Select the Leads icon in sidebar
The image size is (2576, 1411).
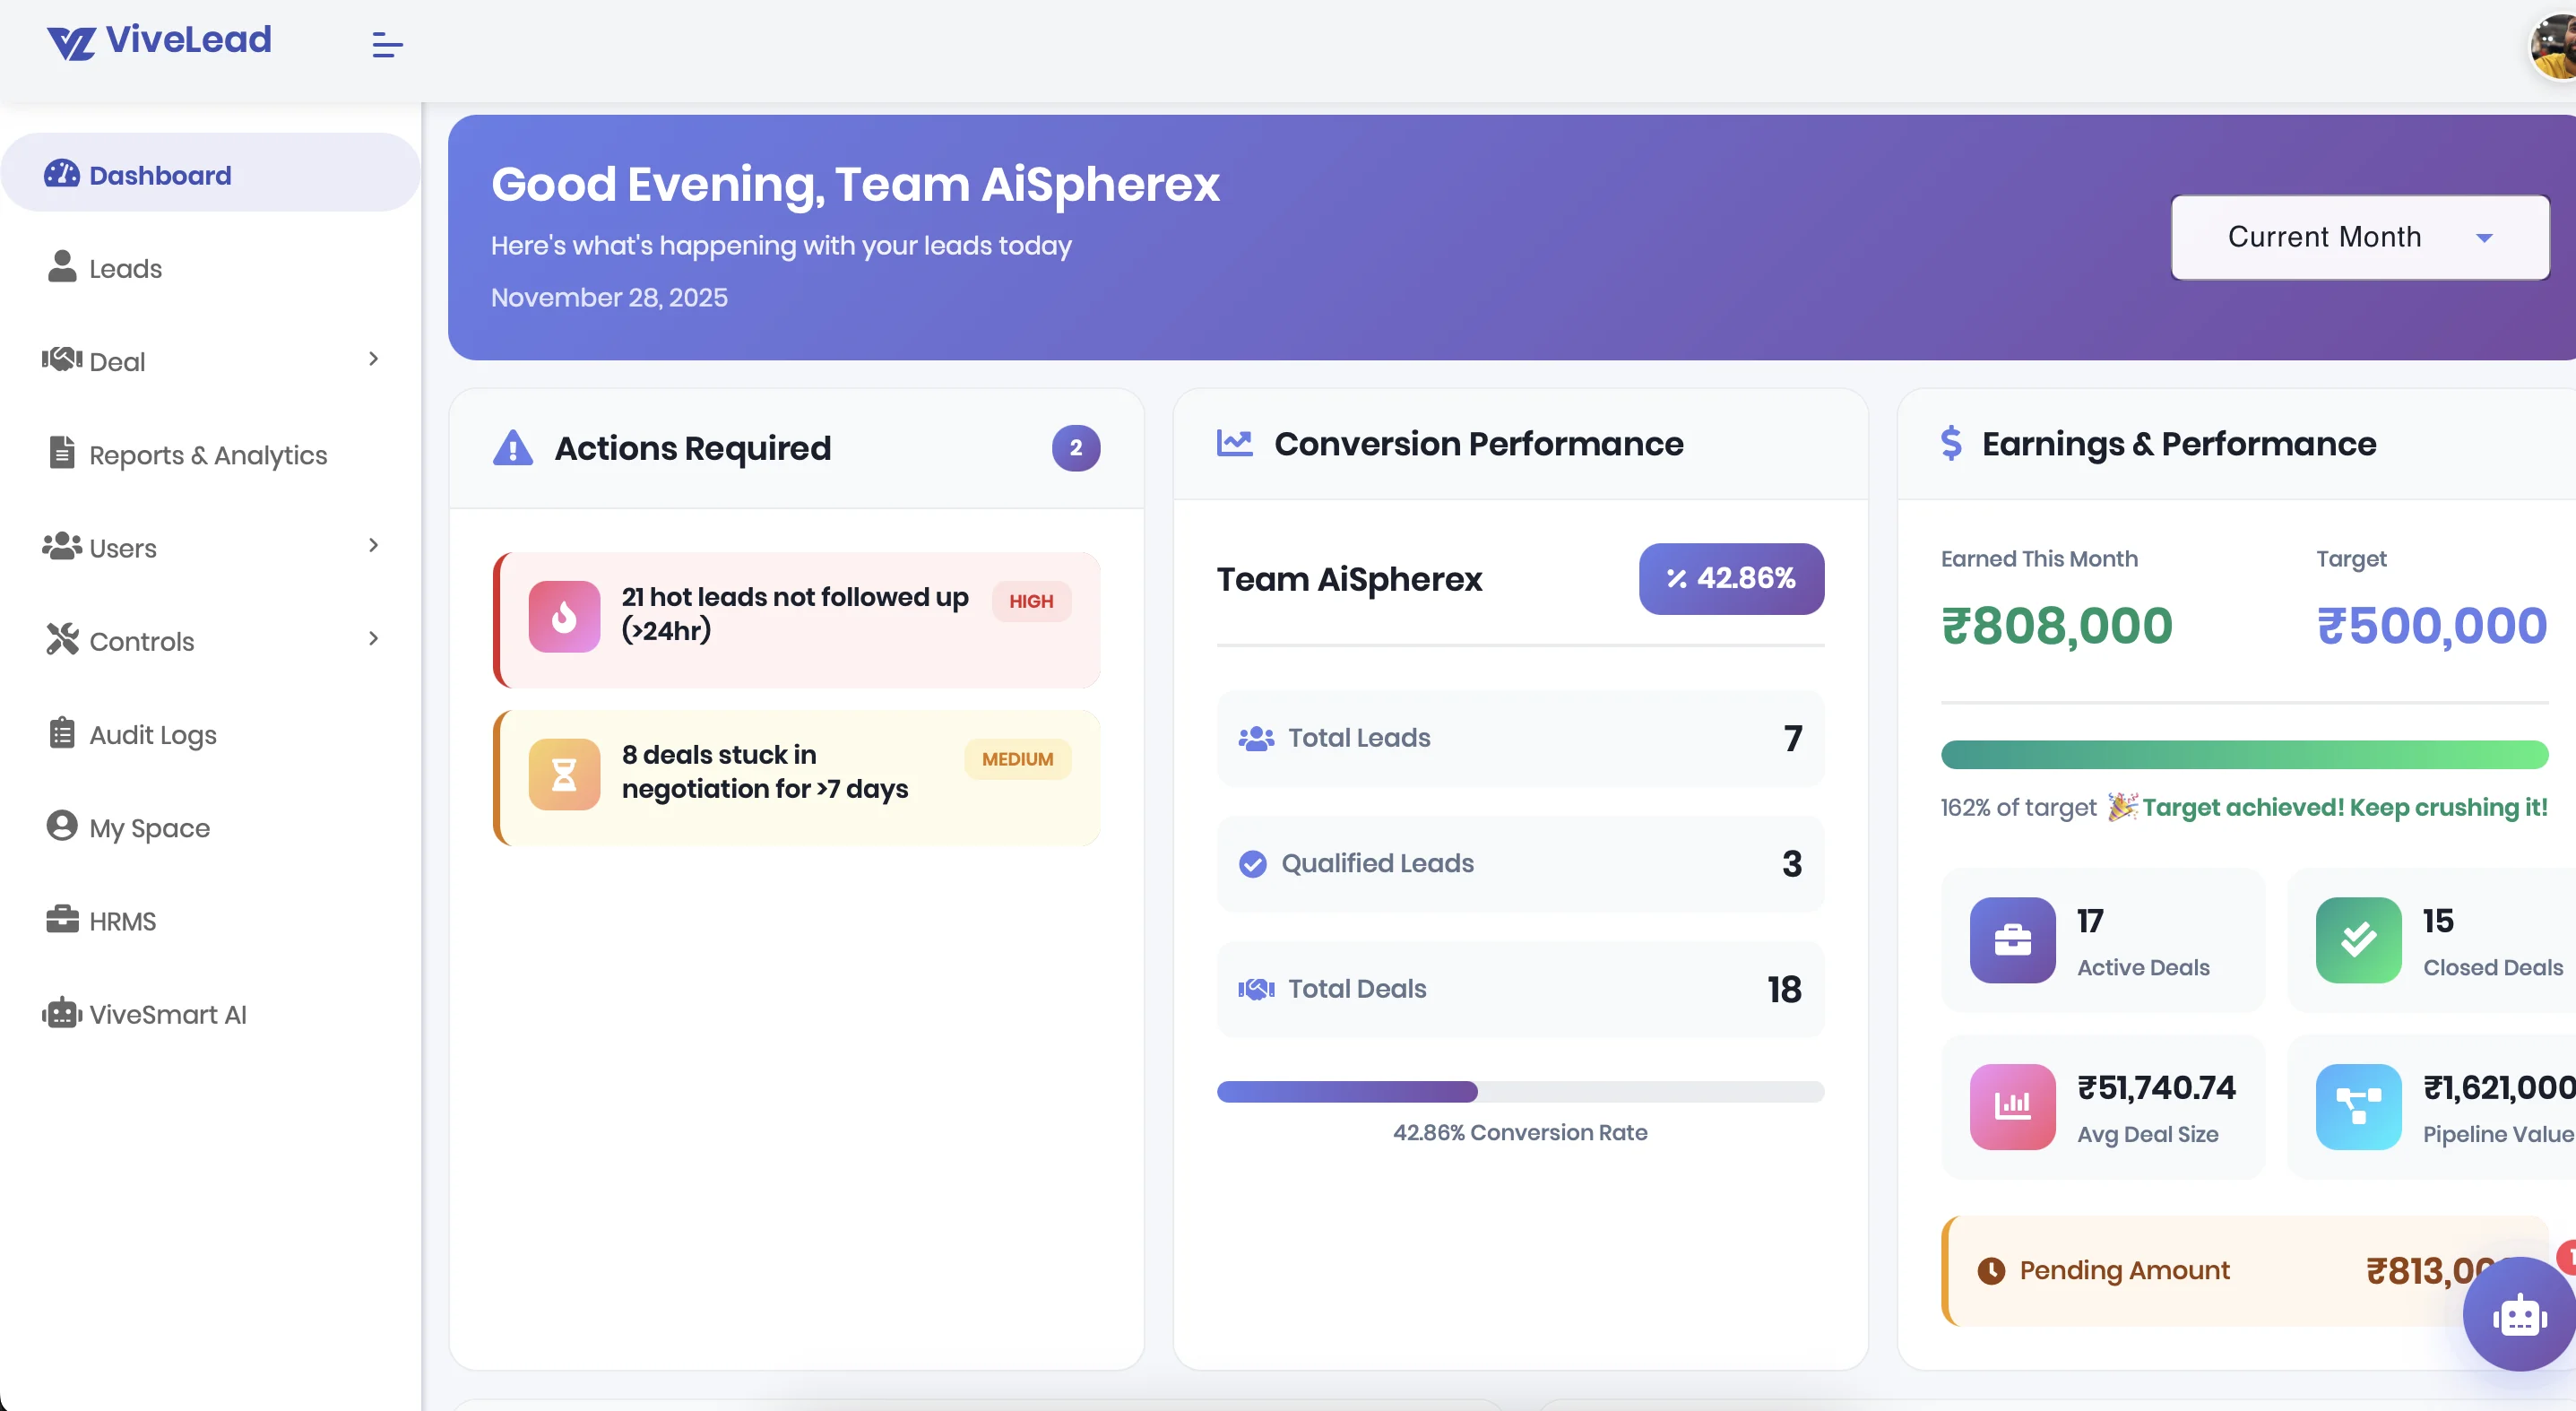pos(62,267)
